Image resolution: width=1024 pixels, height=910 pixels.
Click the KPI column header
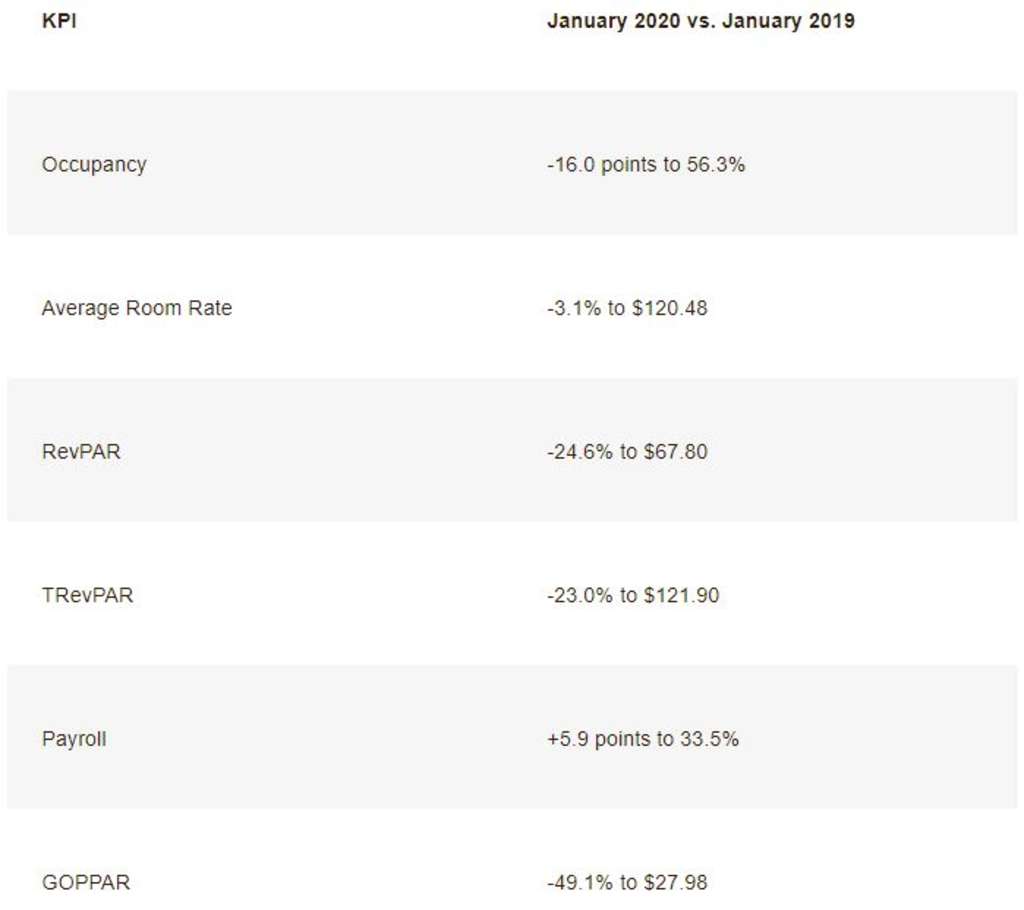click(x=59, y=21)
